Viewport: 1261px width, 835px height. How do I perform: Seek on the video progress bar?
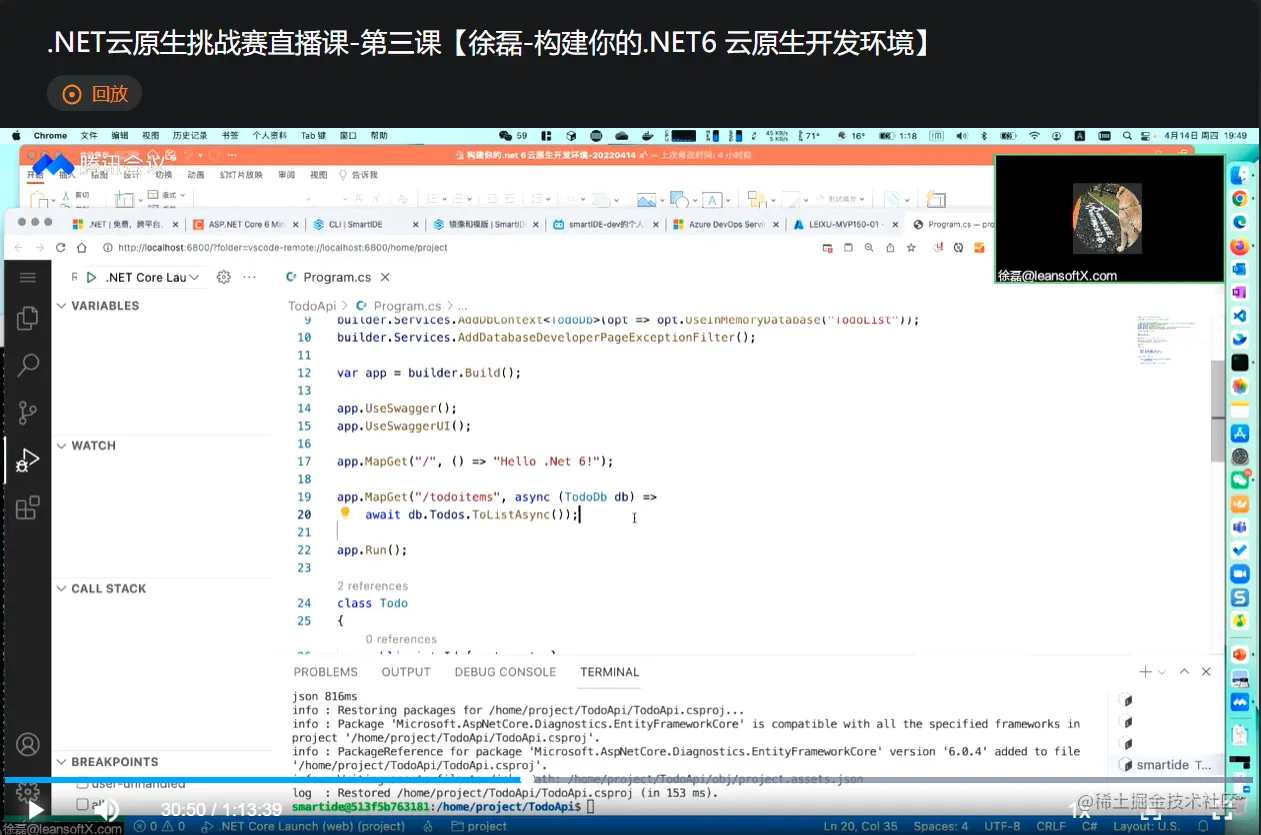pos(630,779)
